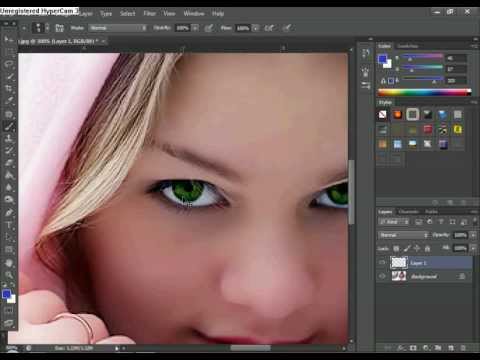Select the Gradient tool
The image size is (480, 360).
pyautogui.click(x=9, y=175)
